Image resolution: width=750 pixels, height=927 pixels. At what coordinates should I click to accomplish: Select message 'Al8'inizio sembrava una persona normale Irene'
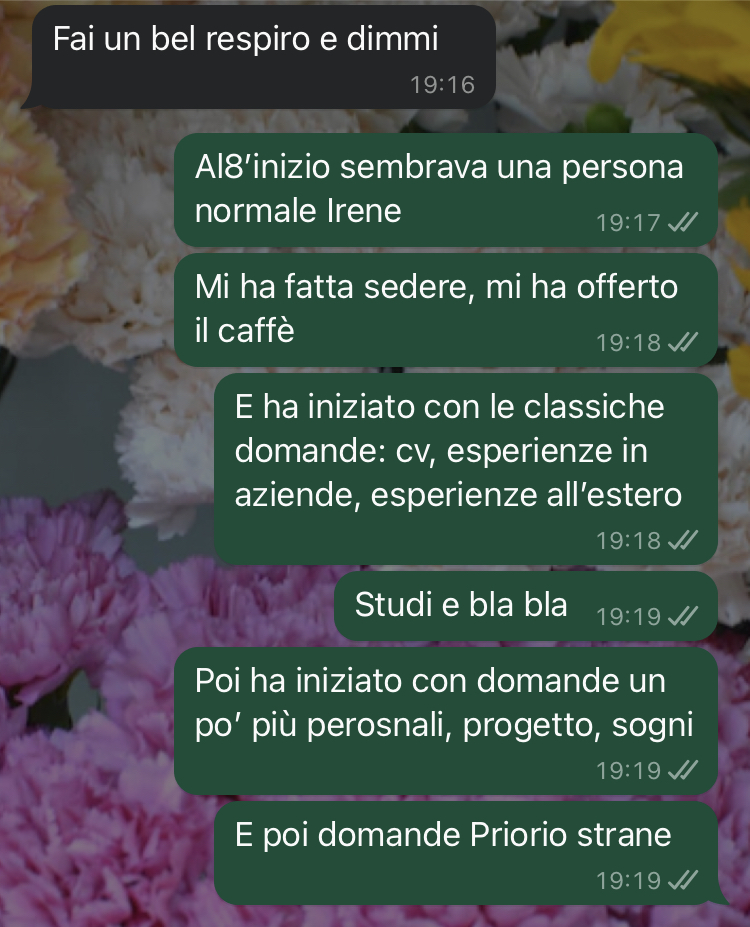(x=446, y=190)
